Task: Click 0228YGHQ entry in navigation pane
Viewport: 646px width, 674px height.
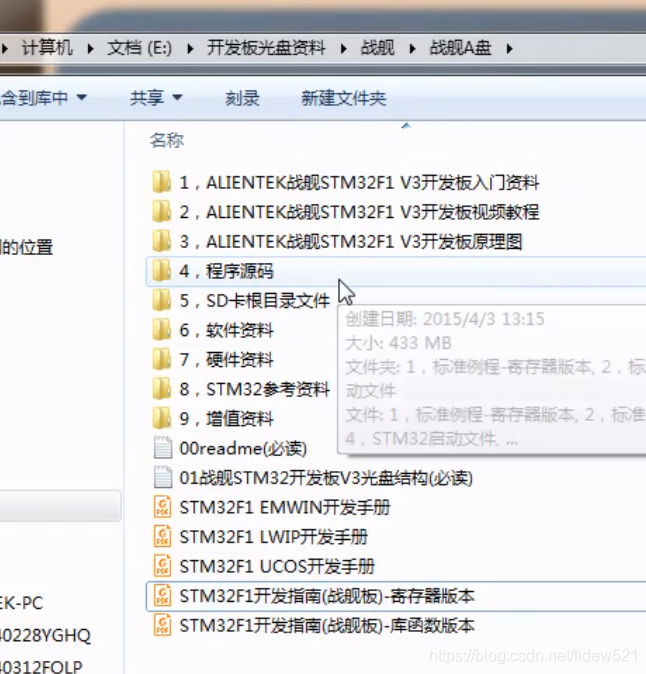Action: 45,635
